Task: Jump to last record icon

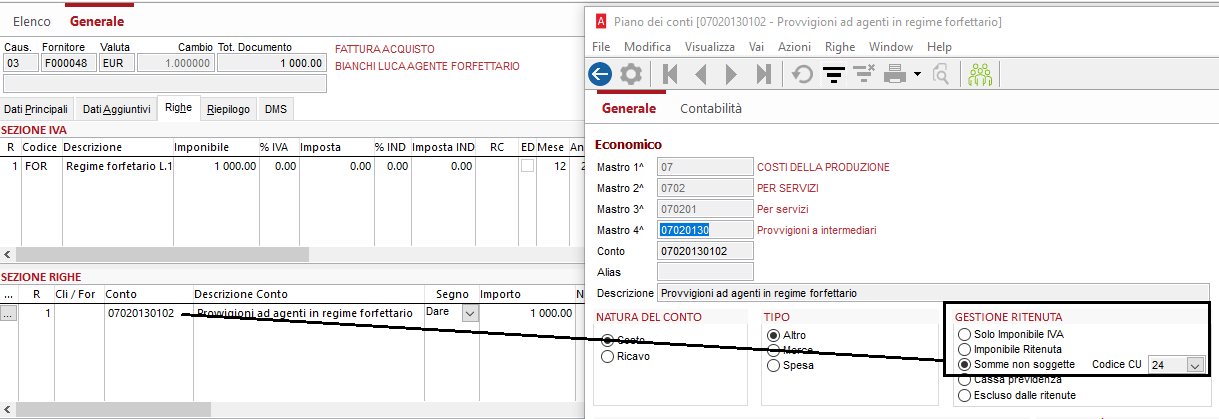Action: pos(763,73)
